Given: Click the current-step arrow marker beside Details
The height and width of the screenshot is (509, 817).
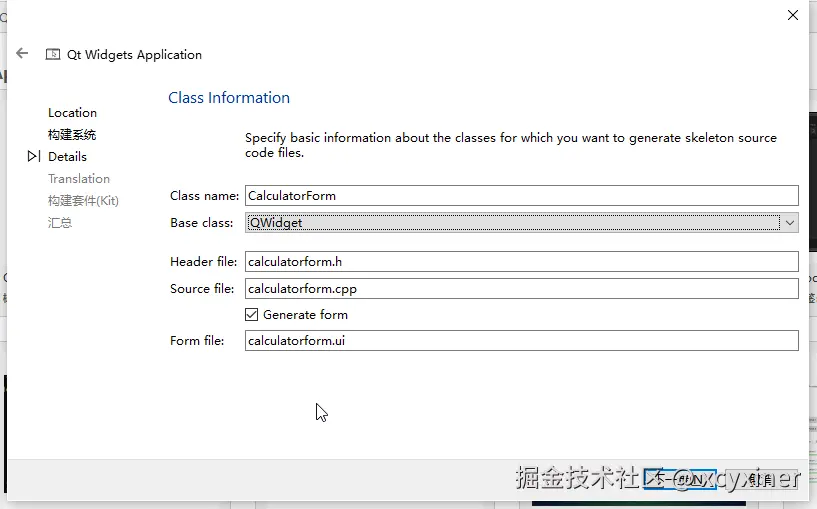Looking at the screenshot, I should (x=33, y=156).
